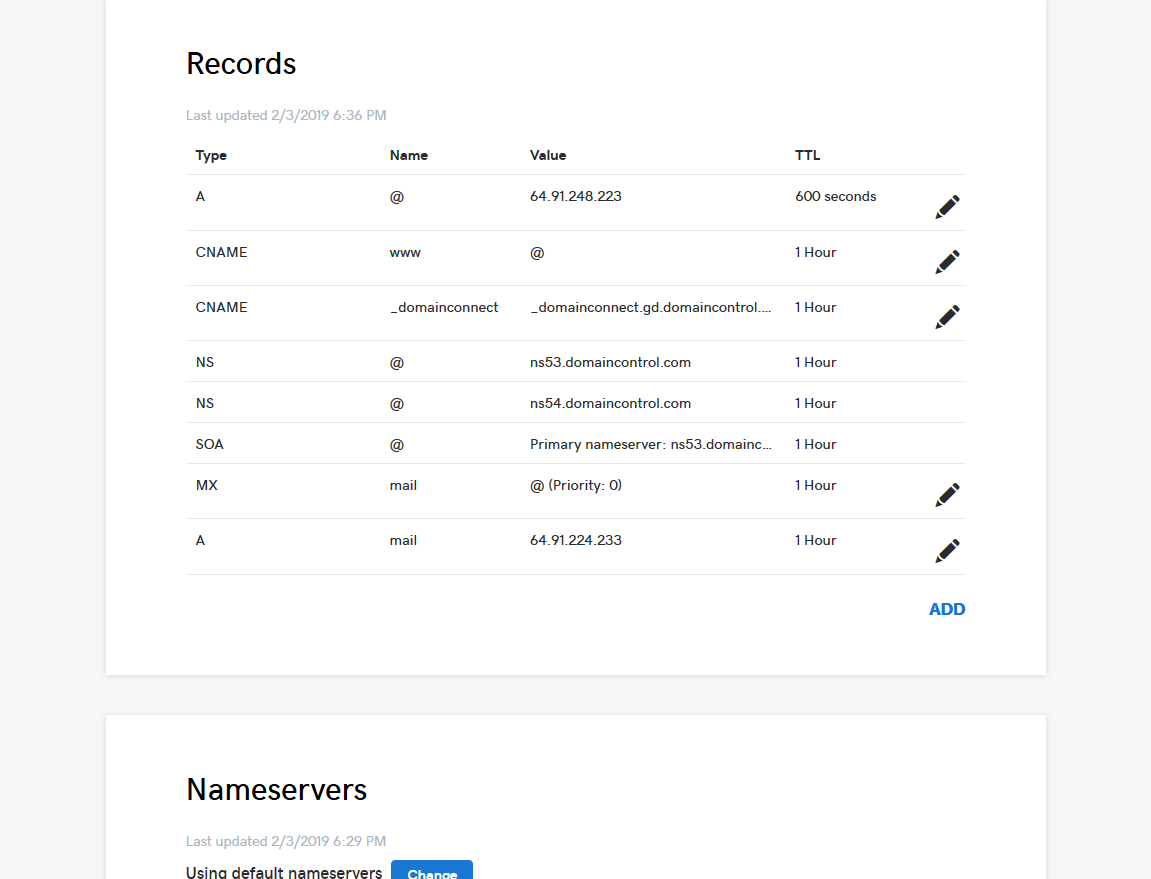This screenshot has height=879, width=1151.
Task: Edit the A mail record 64.91.224.233
Action: pos(947,551)
